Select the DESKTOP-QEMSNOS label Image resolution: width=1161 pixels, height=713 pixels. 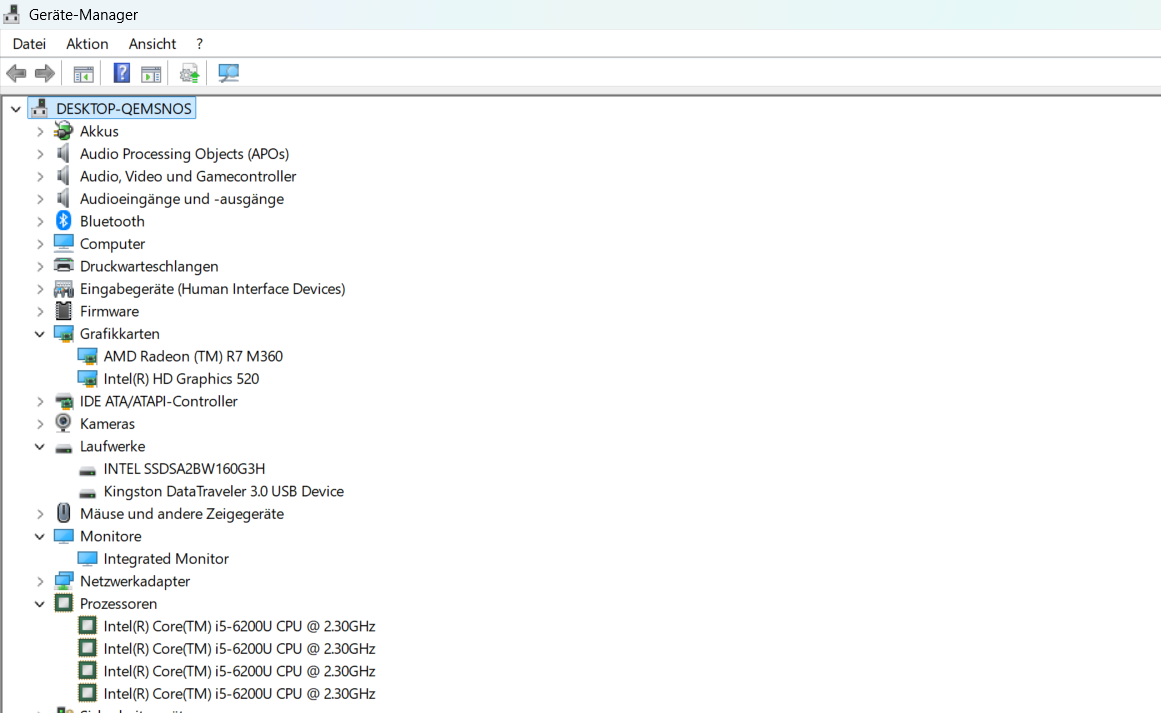pos(124,108)
